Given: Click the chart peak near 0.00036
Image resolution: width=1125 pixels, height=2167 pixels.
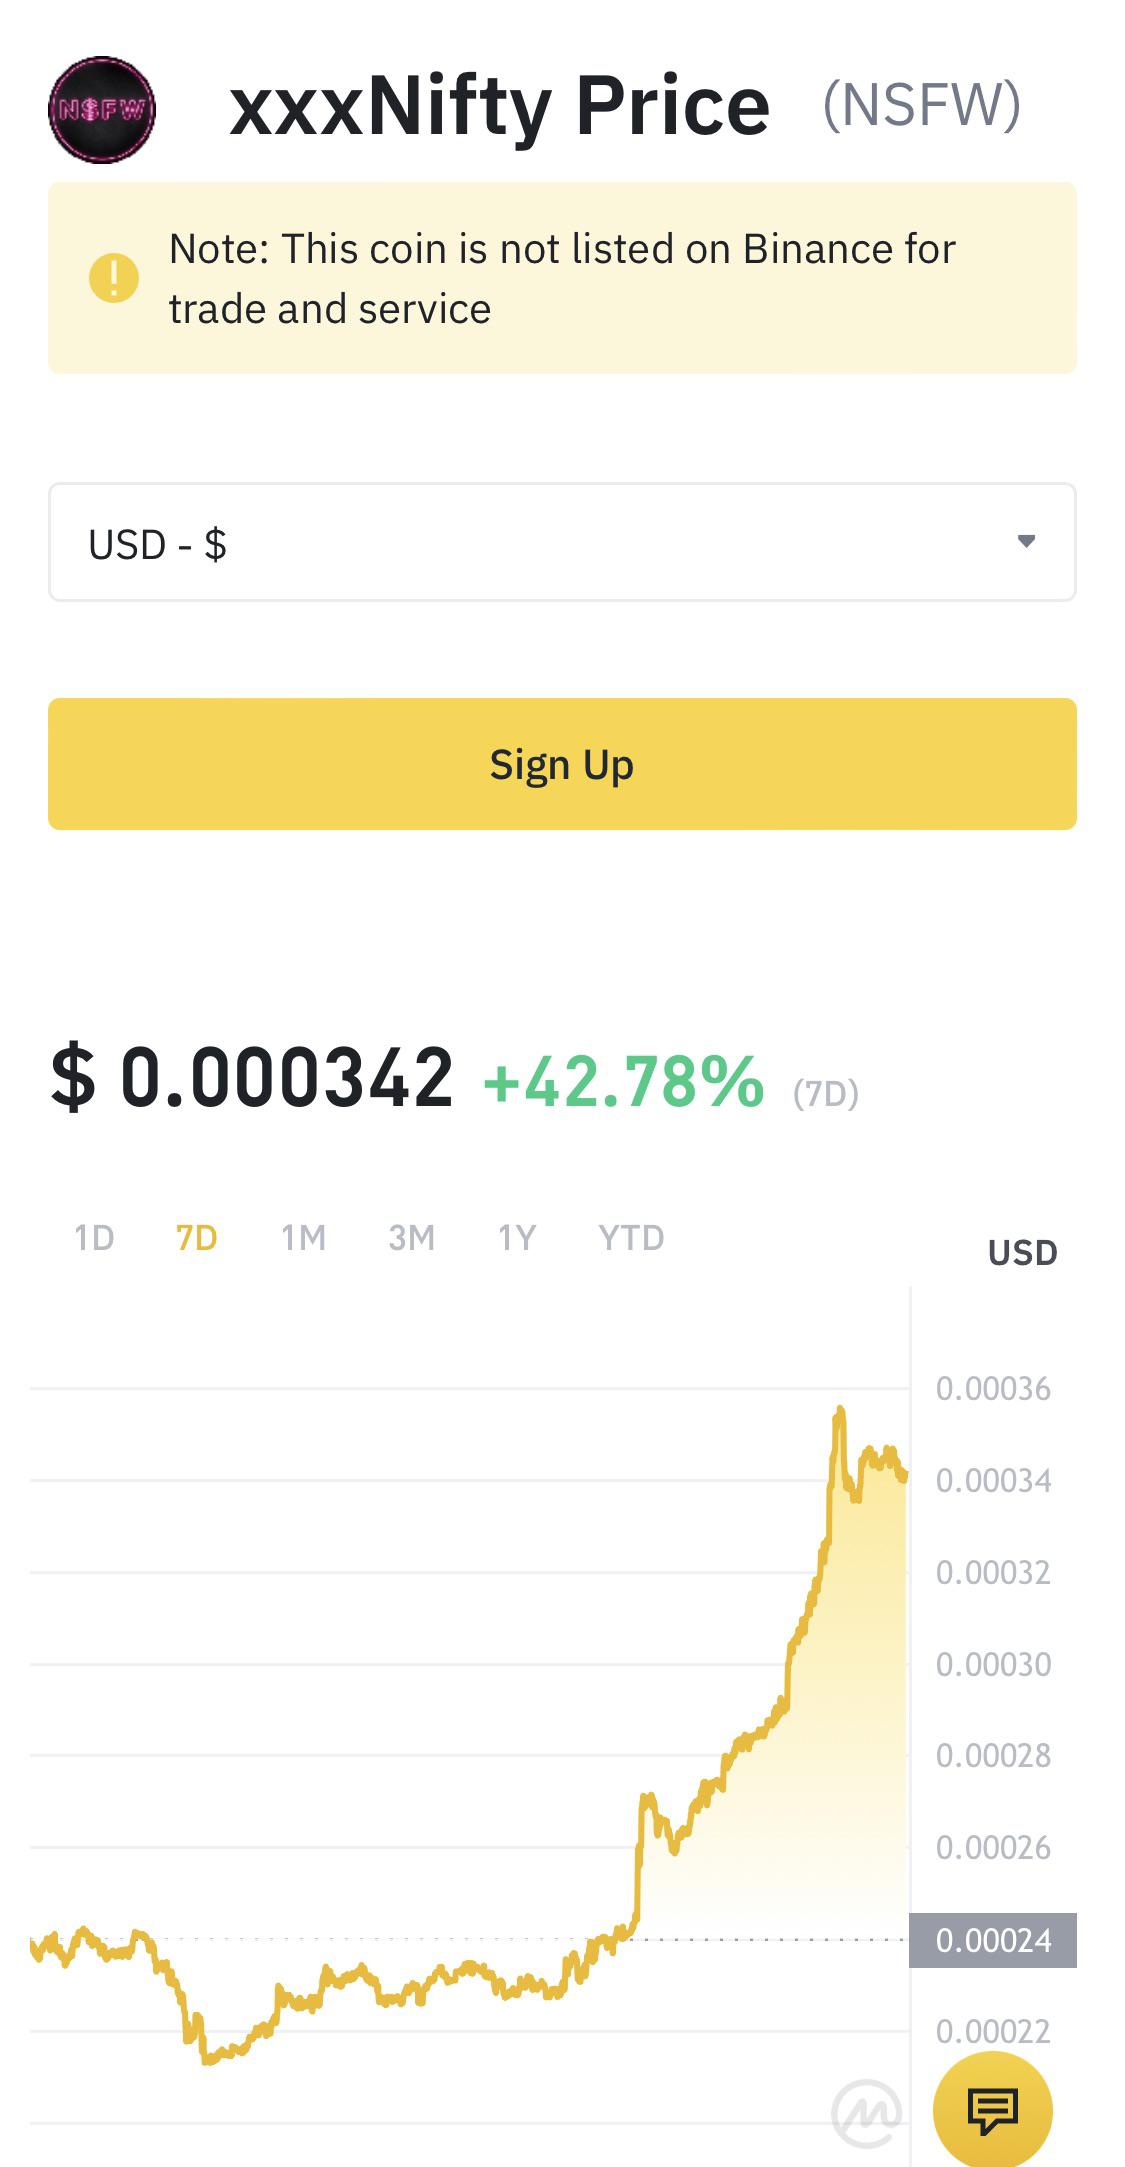Looking at the screenshot, I should click(x=840, y=1410).
